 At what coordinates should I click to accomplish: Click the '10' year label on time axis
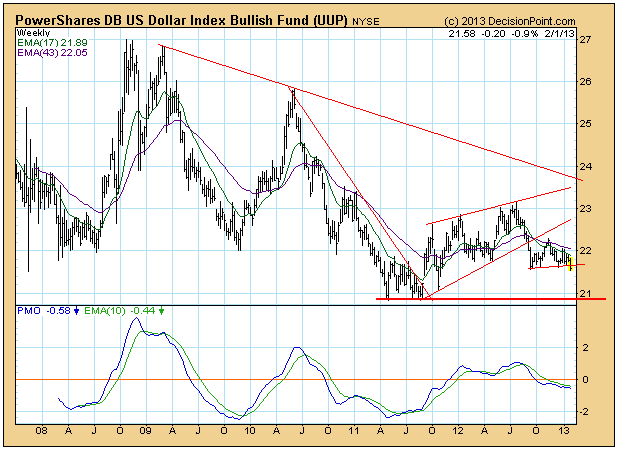point(249,430)
